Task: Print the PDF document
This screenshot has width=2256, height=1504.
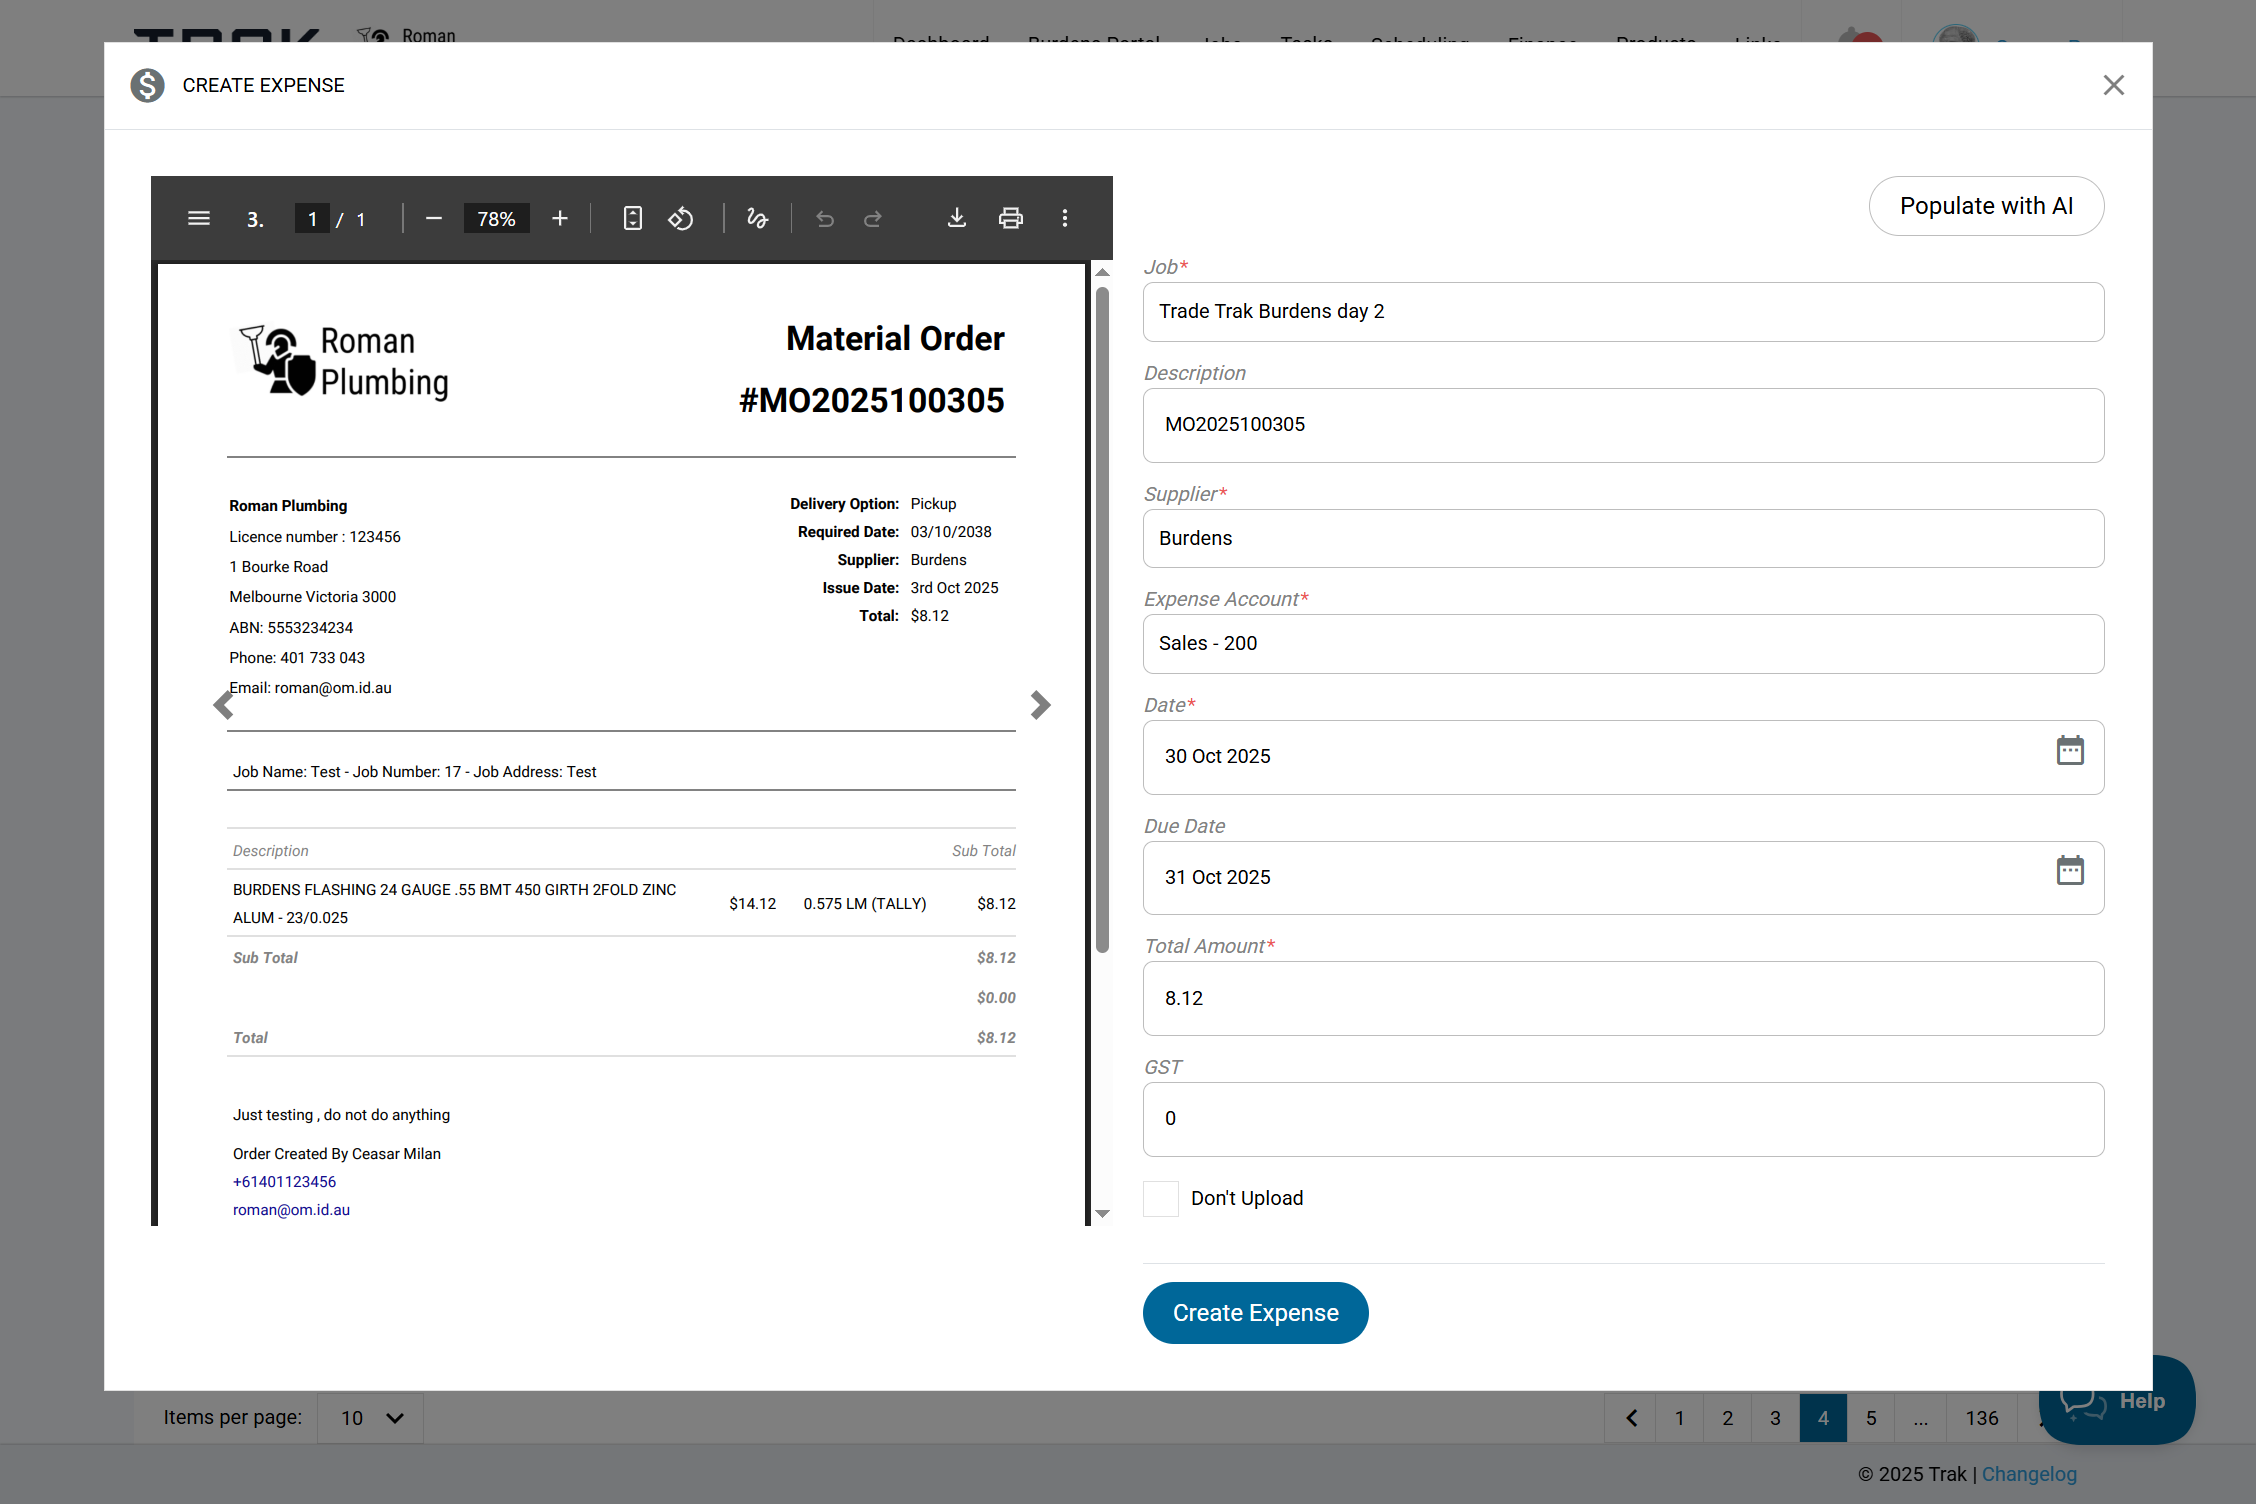Action: pos(1011,218)
